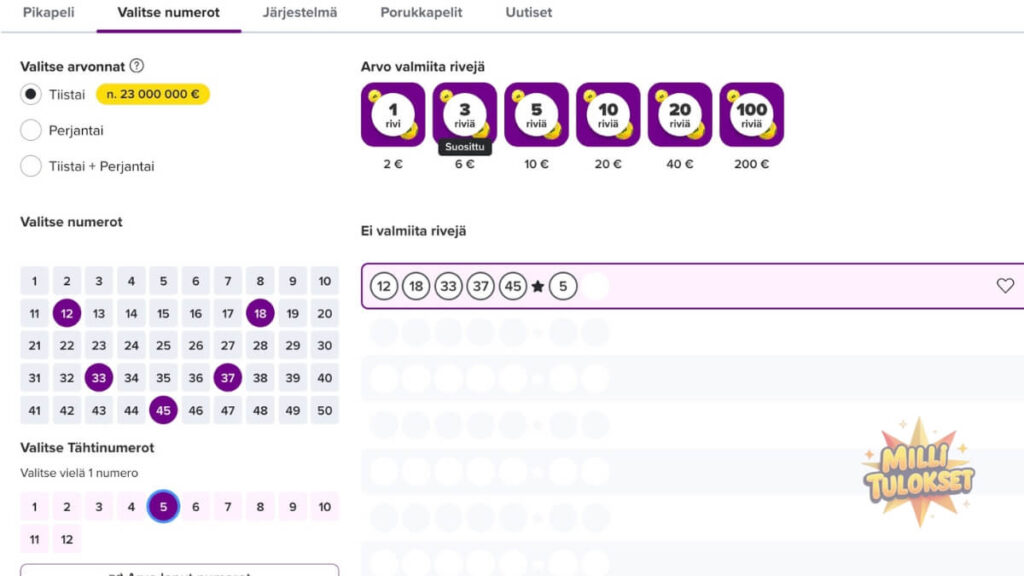This screenshot has height=576, width=1024.
Task: Open the Porukkapelit tab
Action: pyautogui.click(x=421, y=13)
